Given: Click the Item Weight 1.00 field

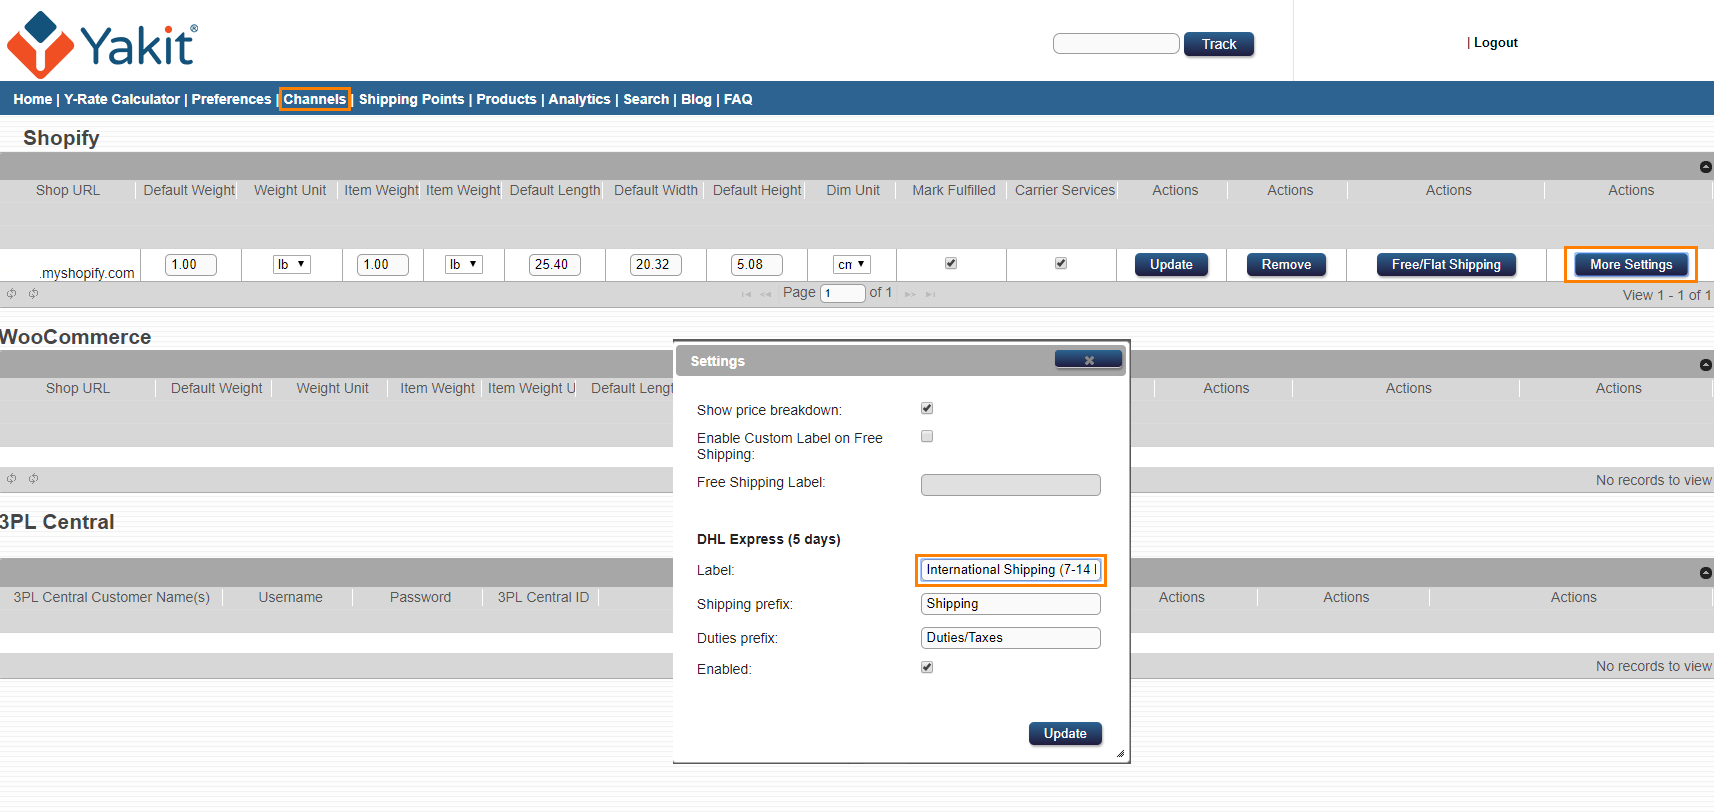Looking at the screenshot, I should pos(382,264).
